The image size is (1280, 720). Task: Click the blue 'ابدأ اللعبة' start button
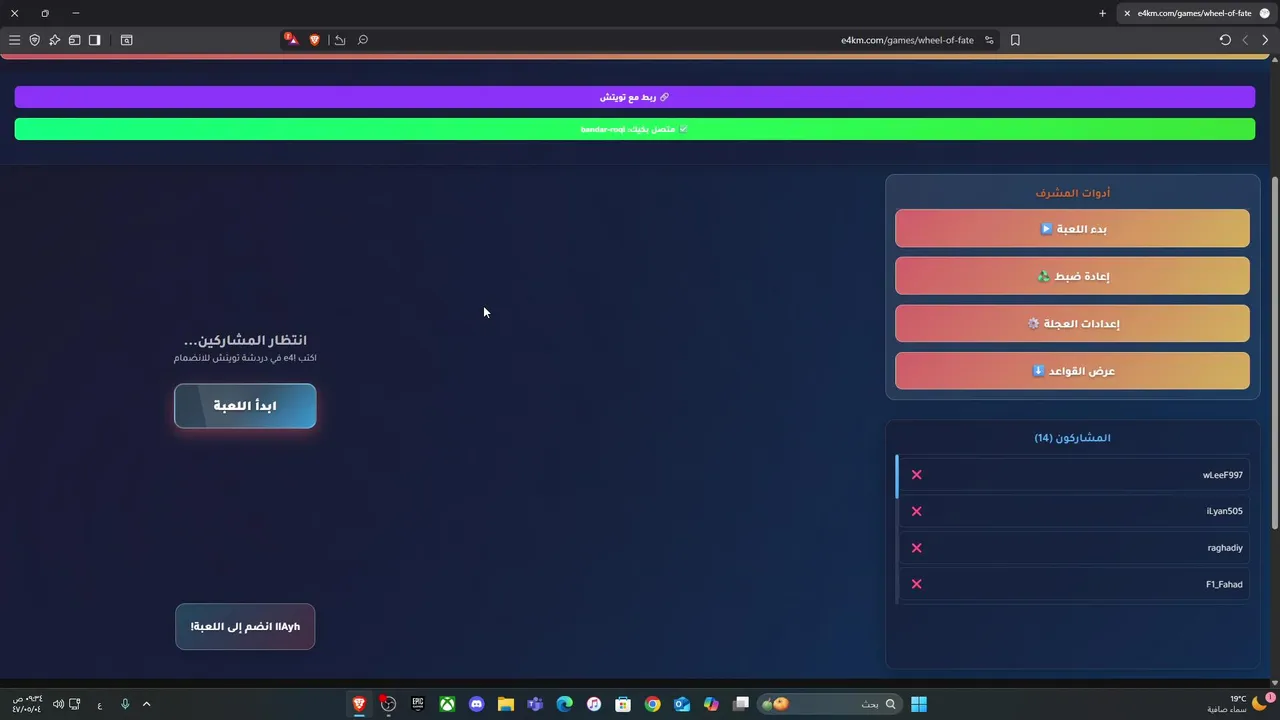[245, 406]
